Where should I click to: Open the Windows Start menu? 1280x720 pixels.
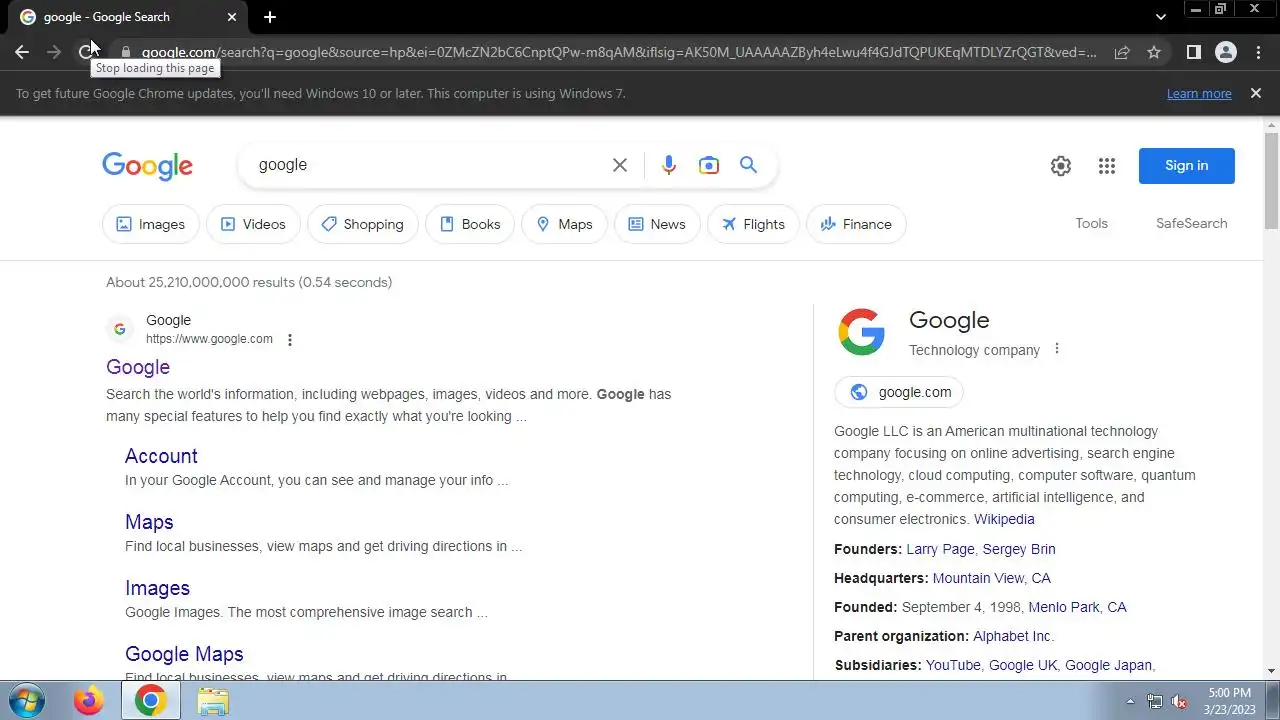26,701
